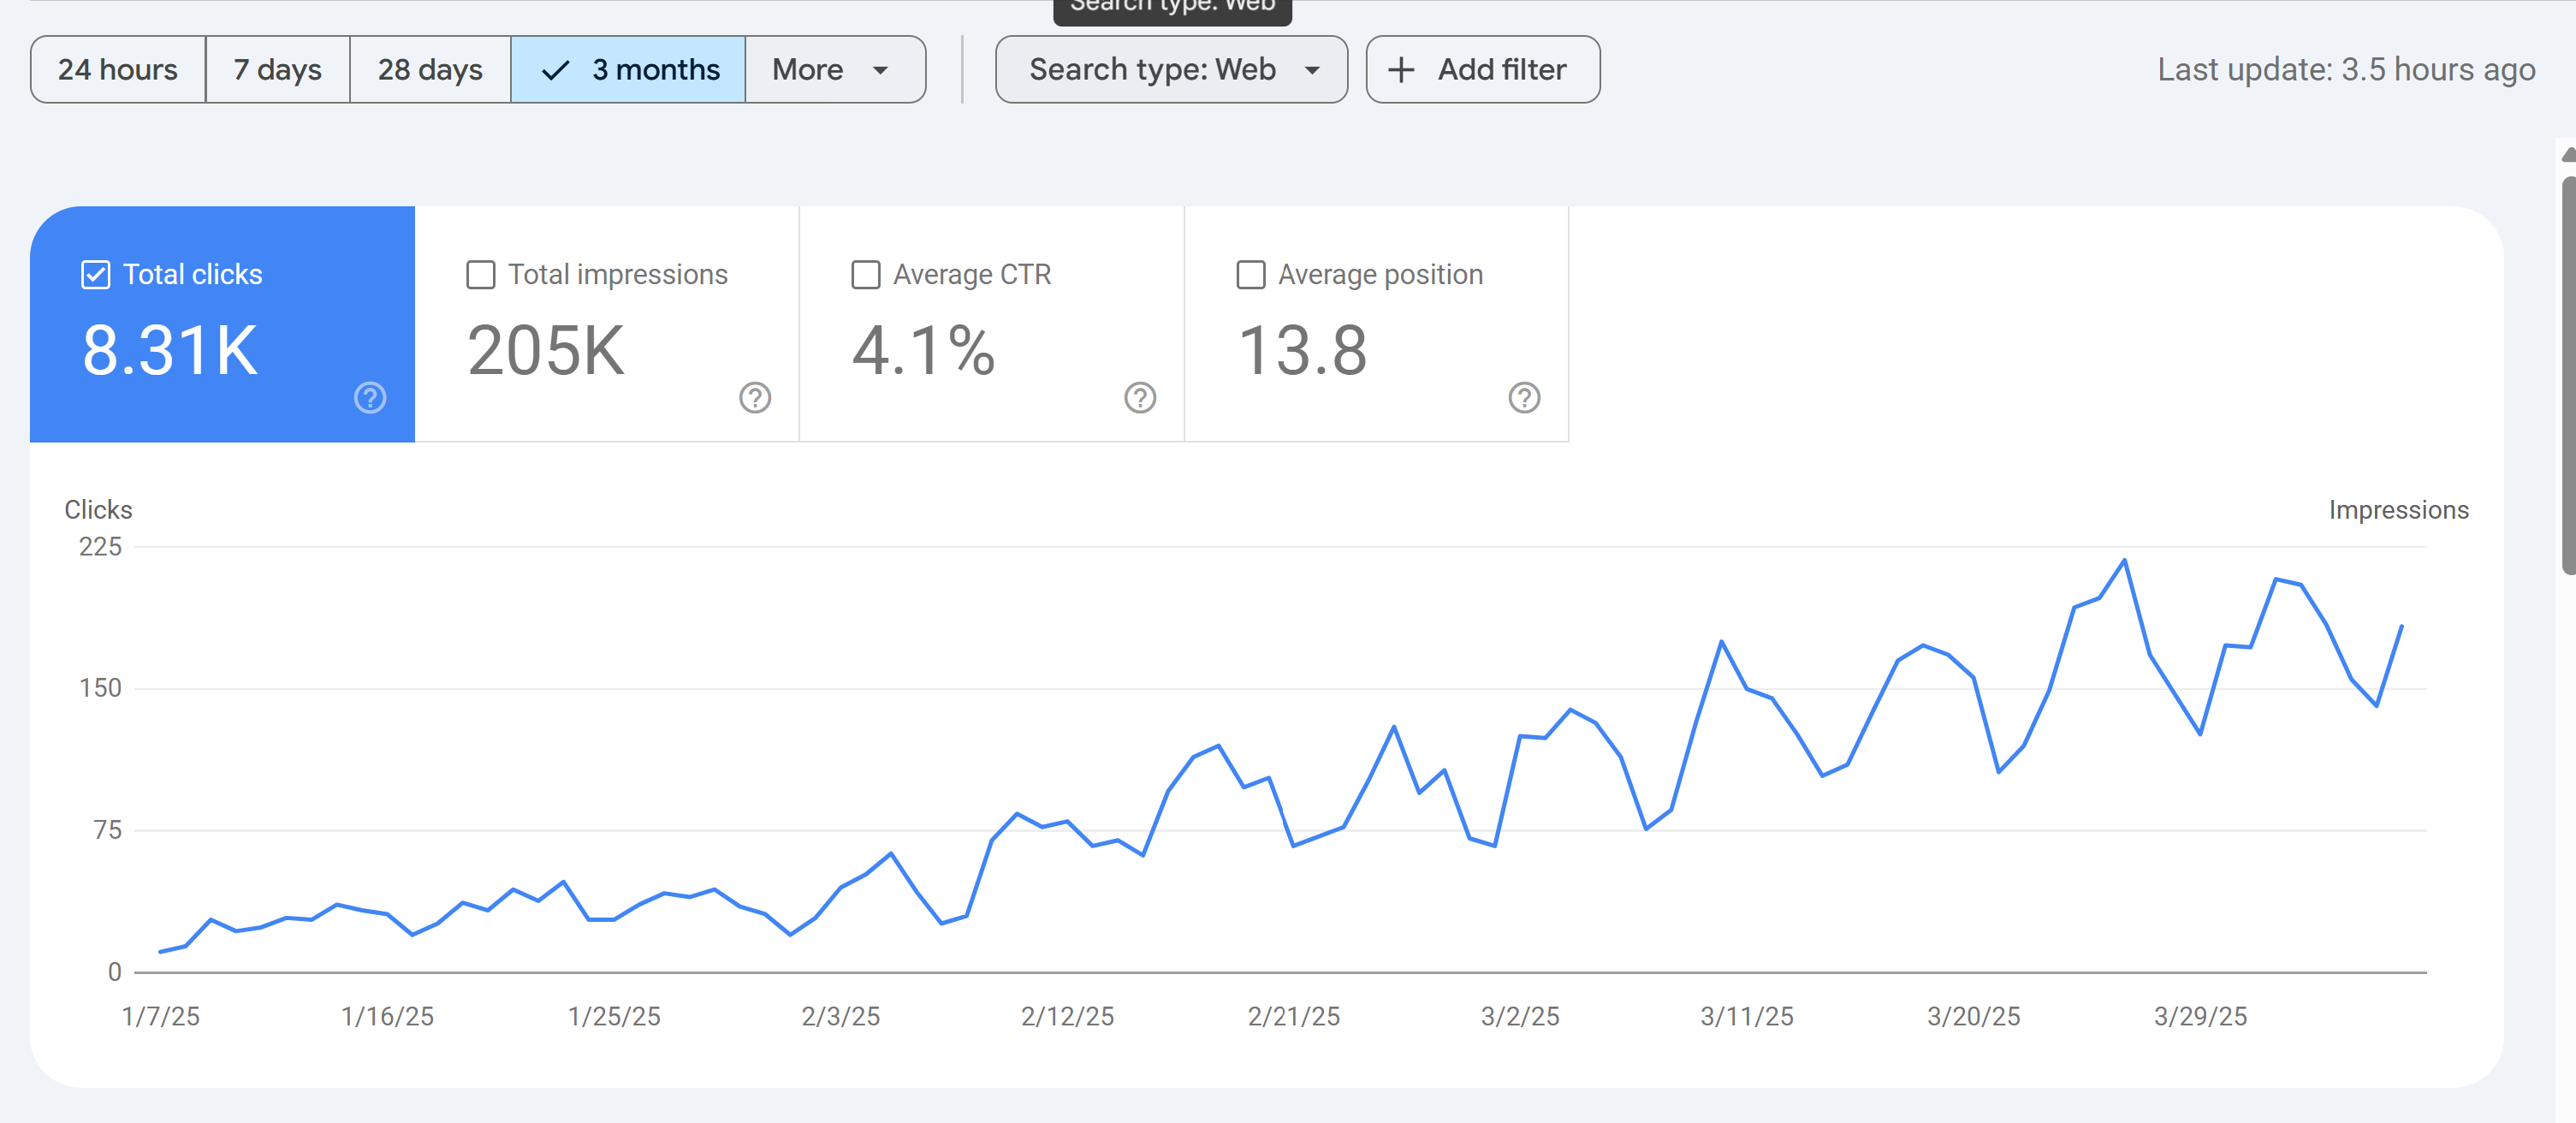Tick the Average position checkbox
Image resolution: width=2576 pixels, height=1123 pixels.
(x=1251, y=275)
